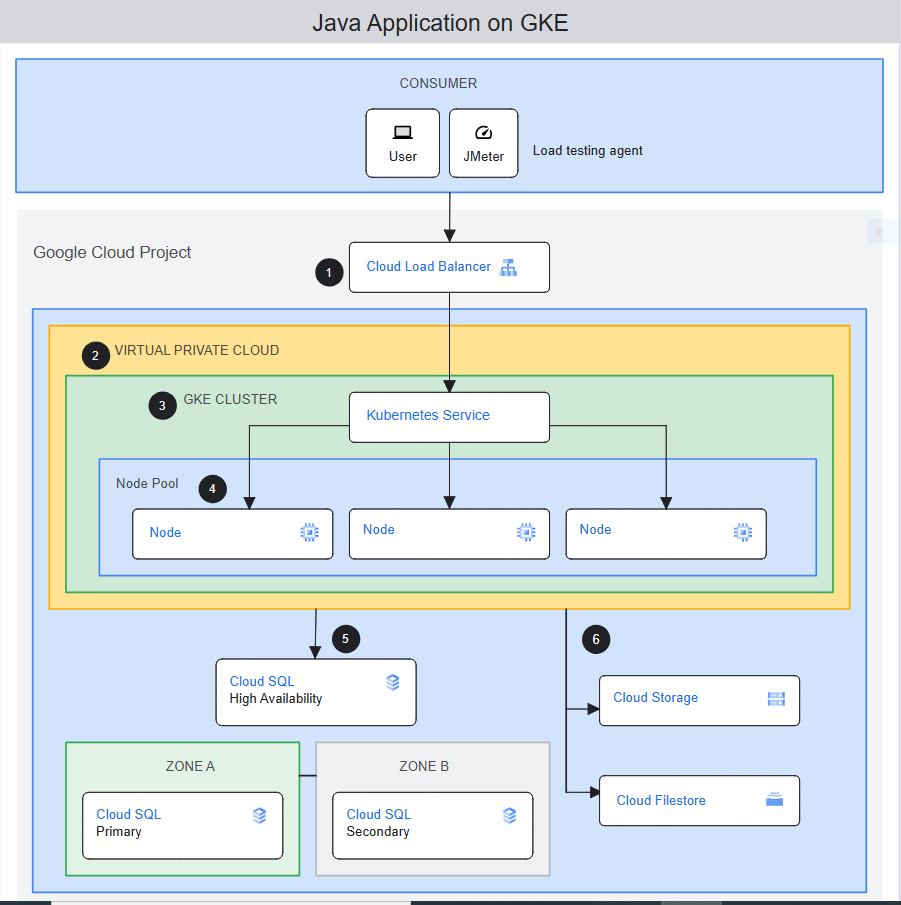Click the "Google Cloud Project" label
Image resolution: width=901 pixels, height=905 pixels.
112,252
